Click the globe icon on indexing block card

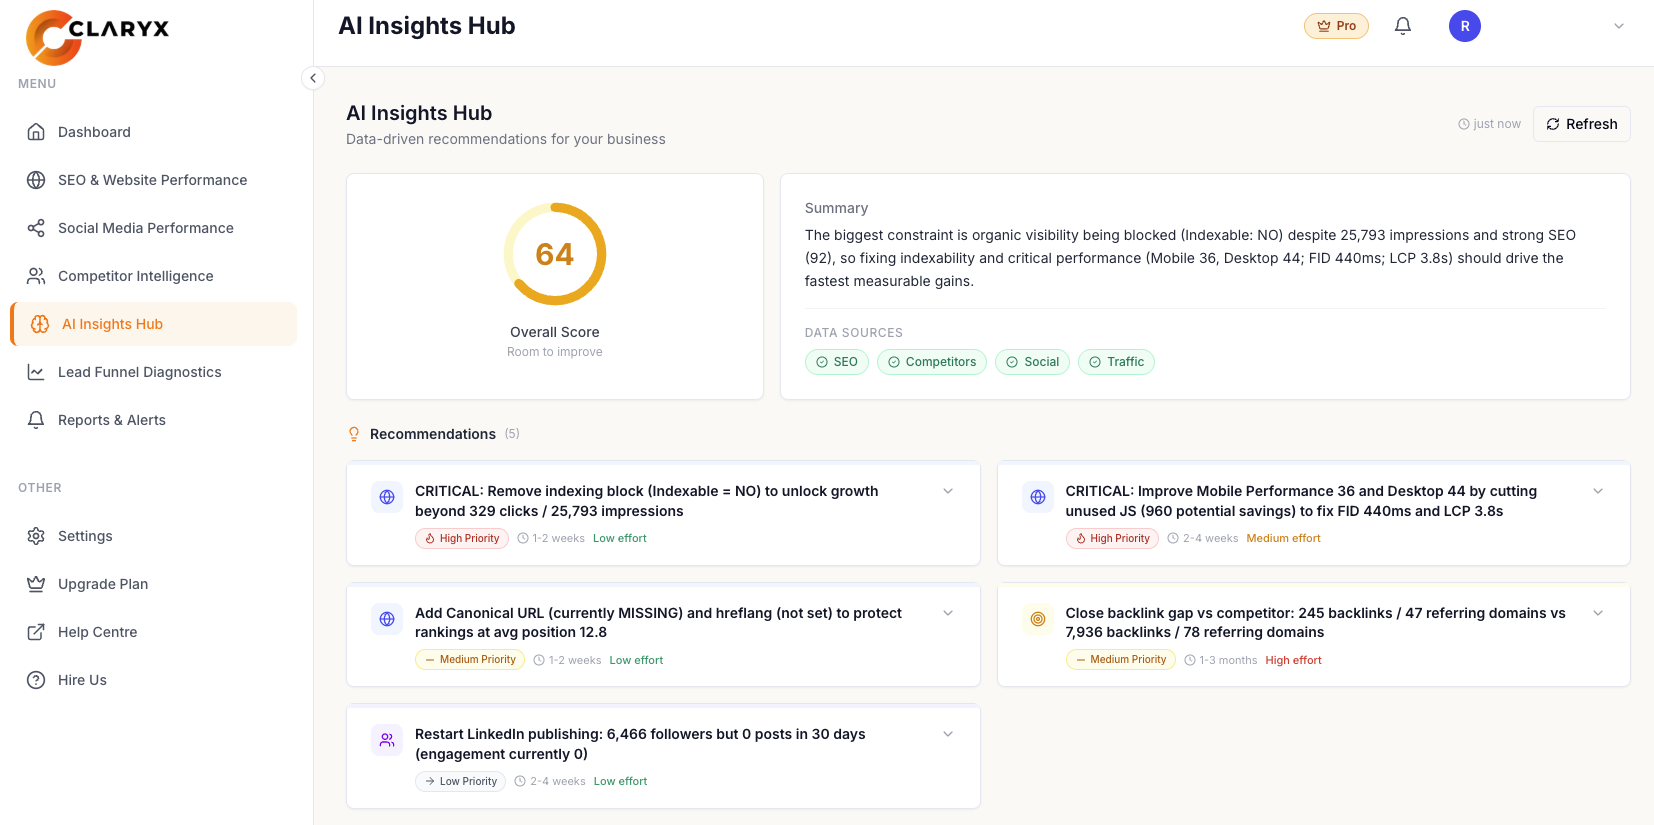tap(387, 497)
